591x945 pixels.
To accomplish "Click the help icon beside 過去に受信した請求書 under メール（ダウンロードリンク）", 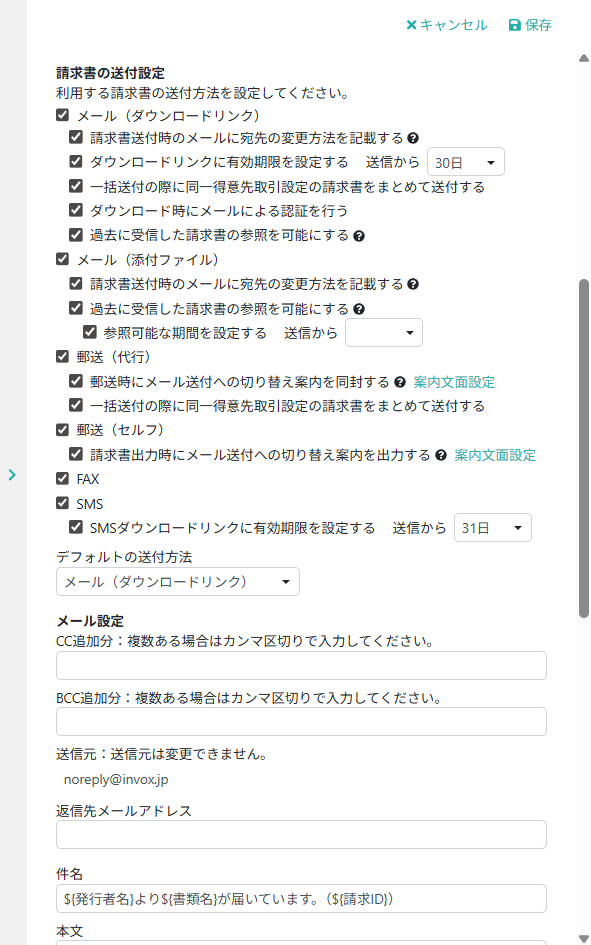I will pos(359,236).
